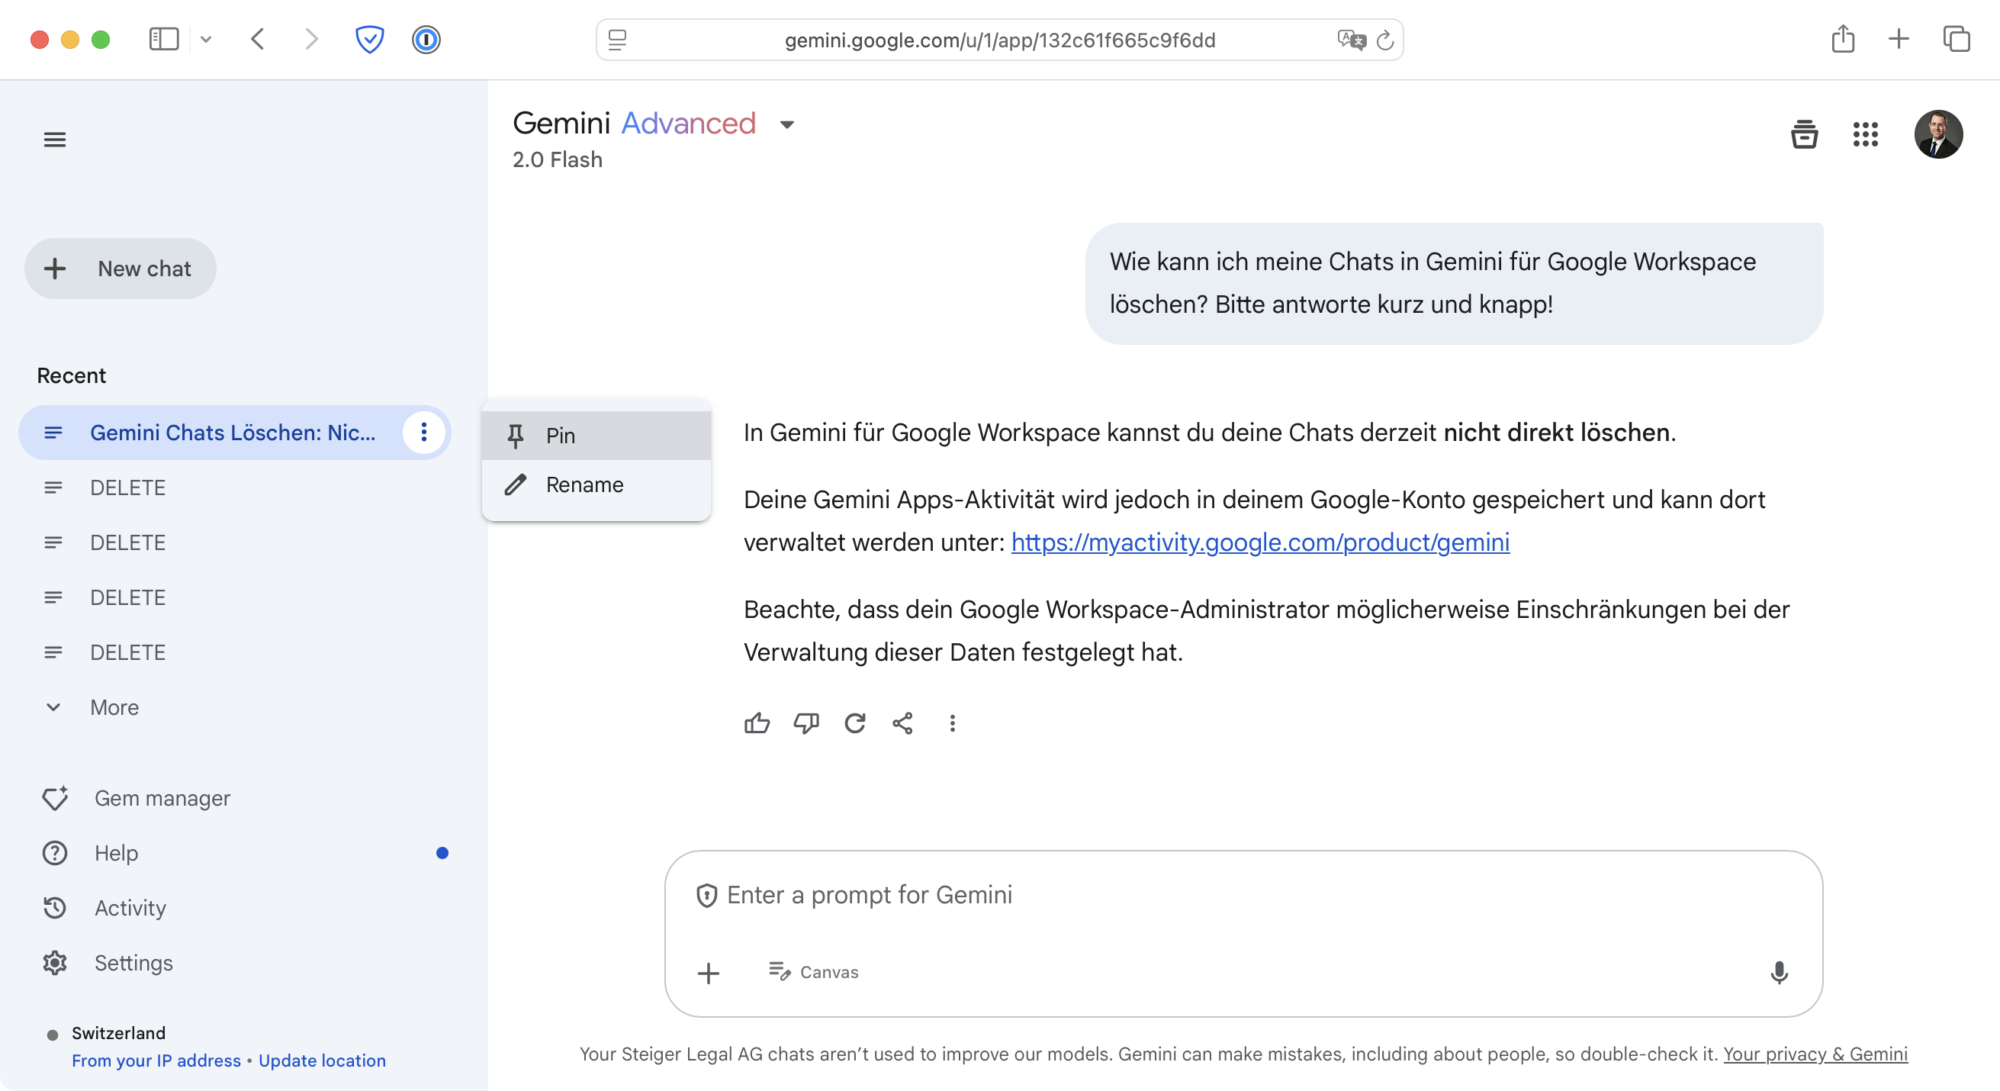Toggle the Canvas mode chip
2000x1091 pixels.
tap(814, 972)
